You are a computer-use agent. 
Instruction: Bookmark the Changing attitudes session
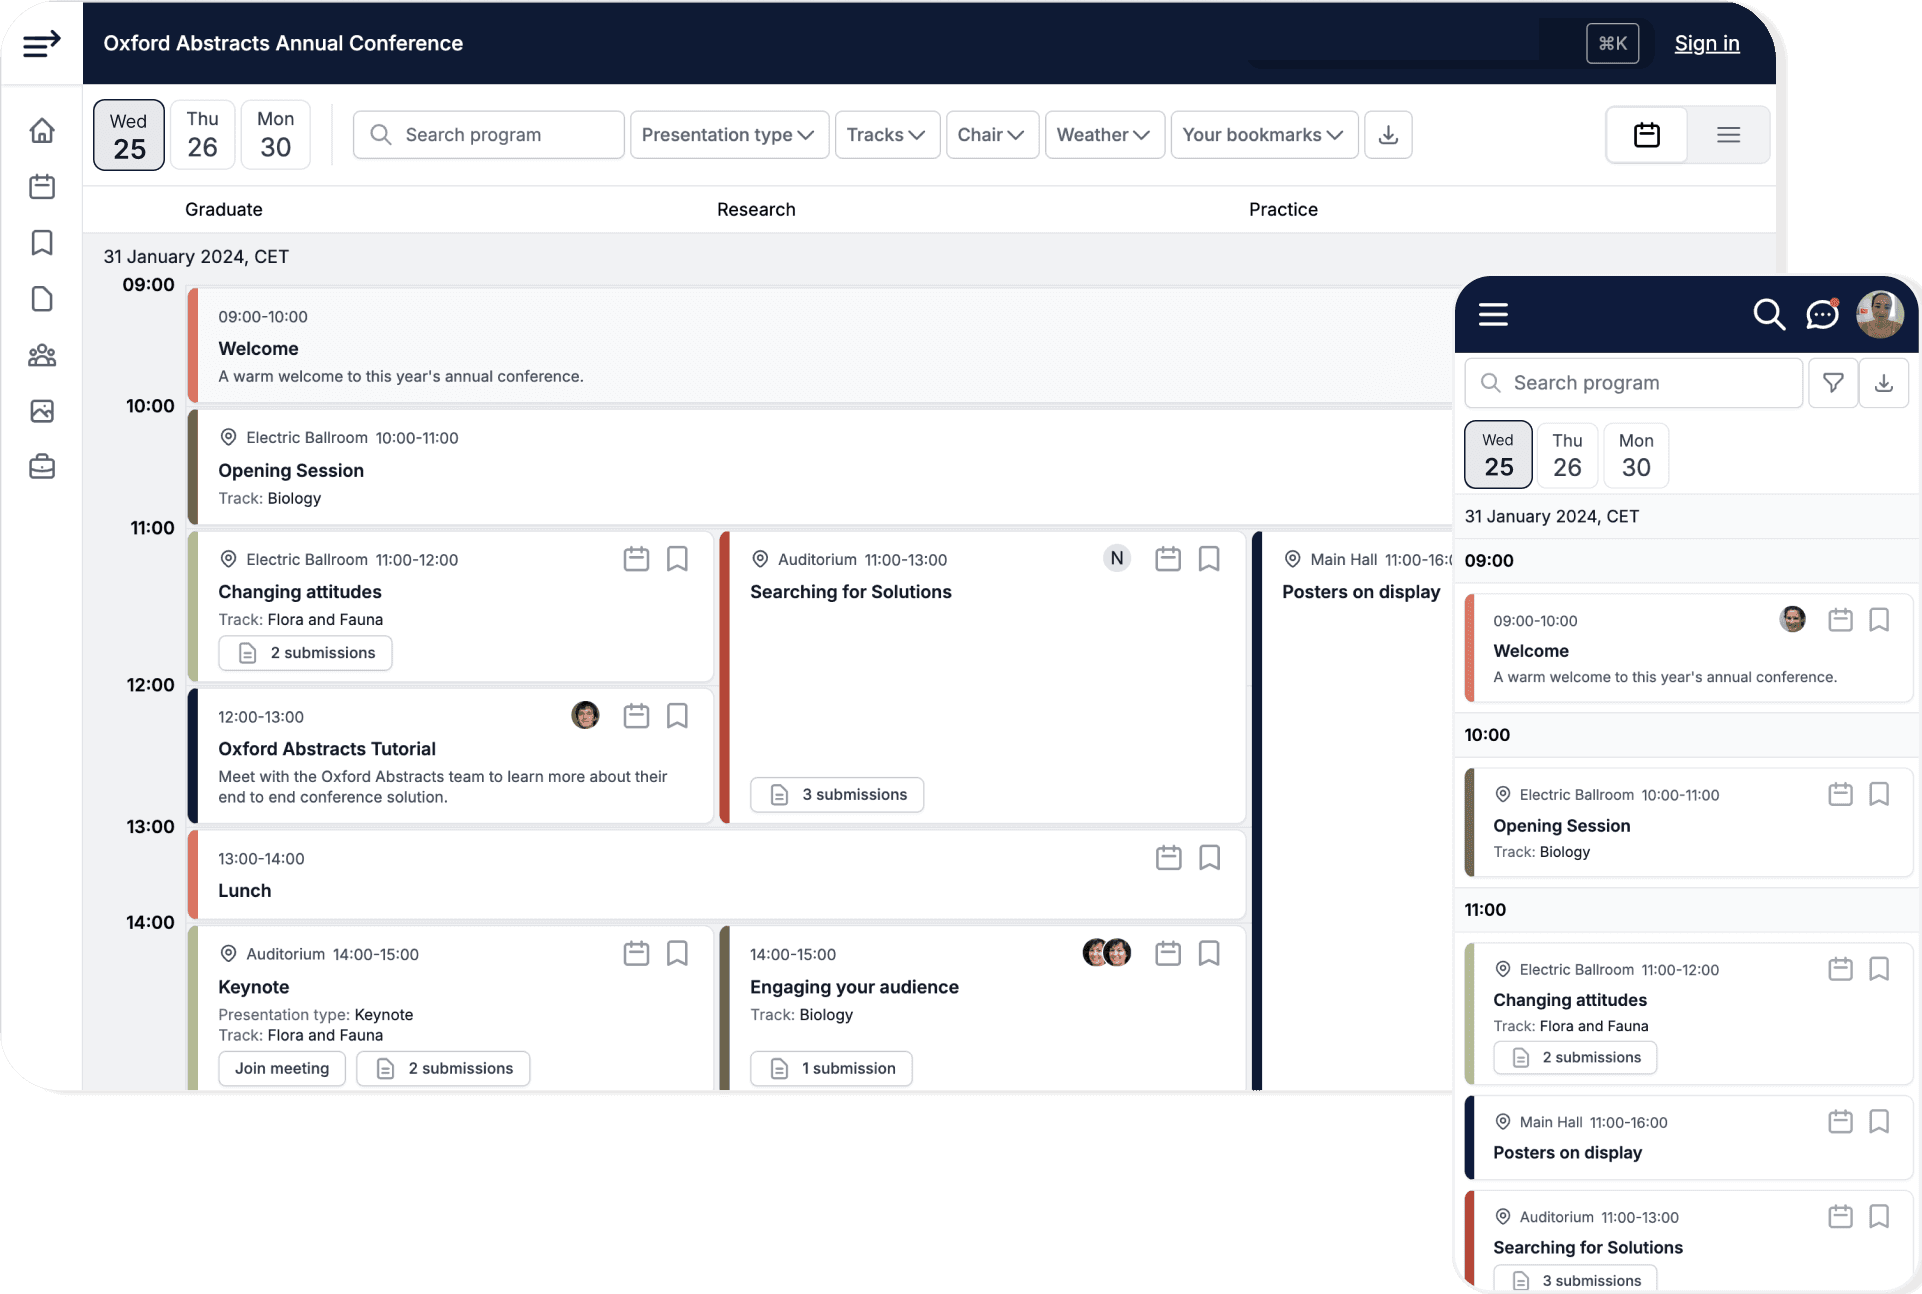point(677,559)
